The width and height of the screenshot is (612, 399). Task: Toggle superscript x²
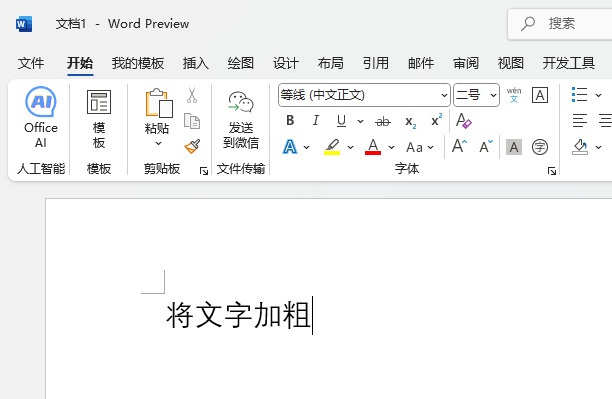click(x=436, y=120)
